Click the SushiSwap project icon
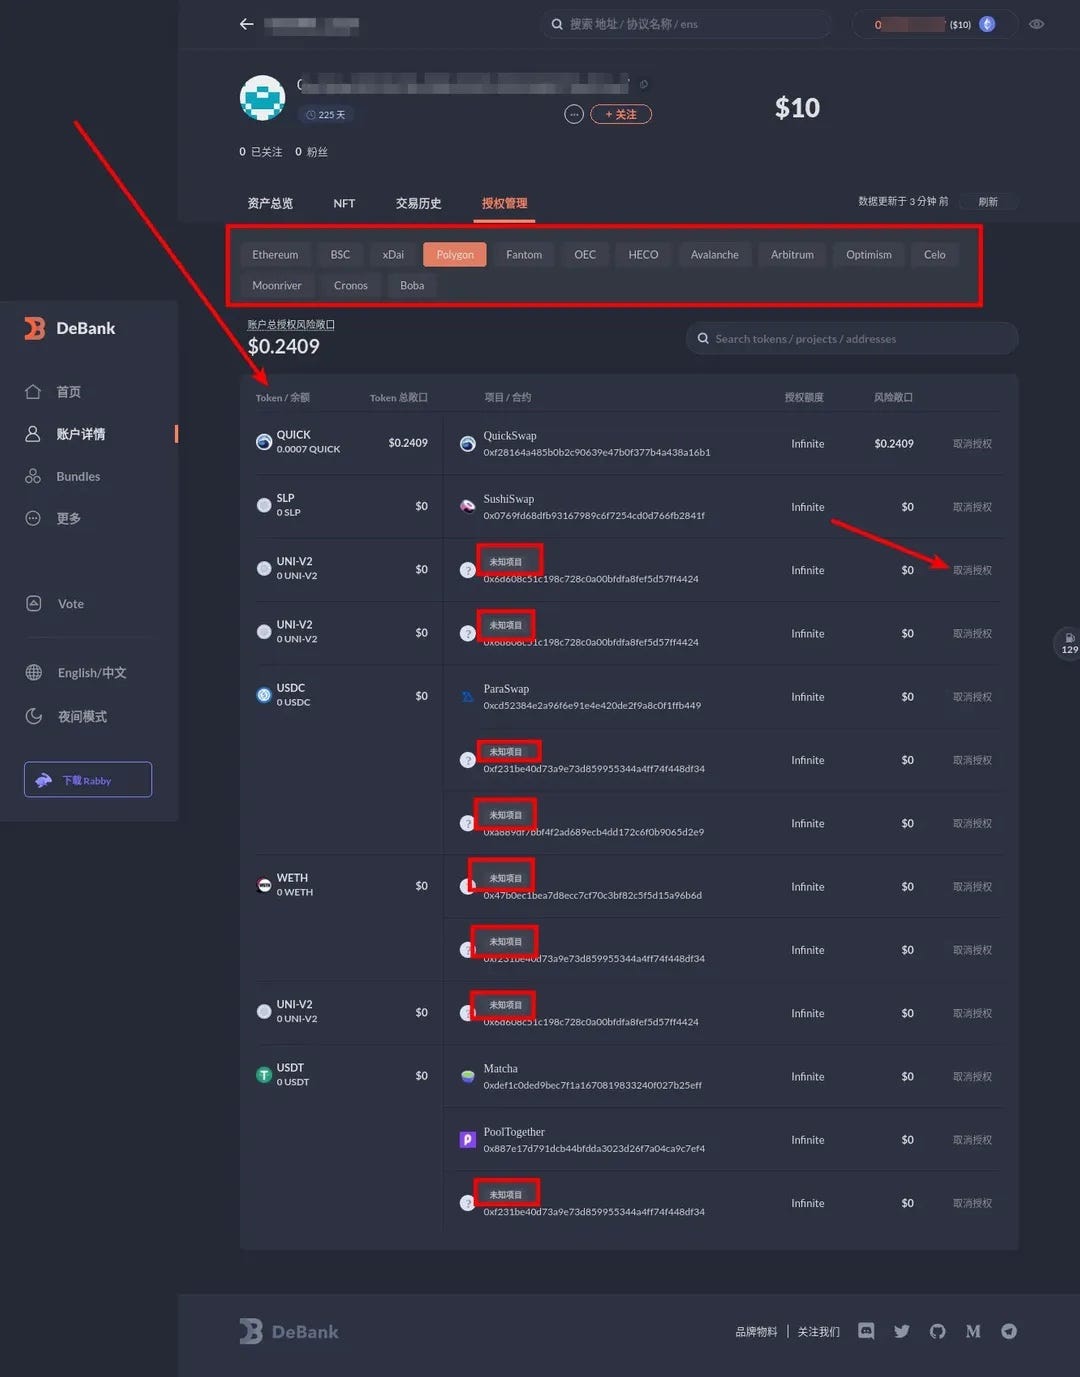The height and width of the screenshot is (1377, 1080). 467,507
